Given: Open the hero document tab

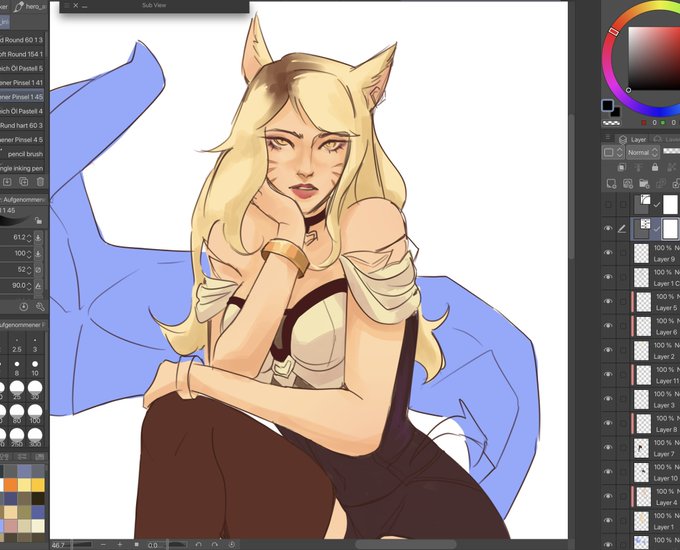Looking at the screenshot, I should tap(30, 7).
